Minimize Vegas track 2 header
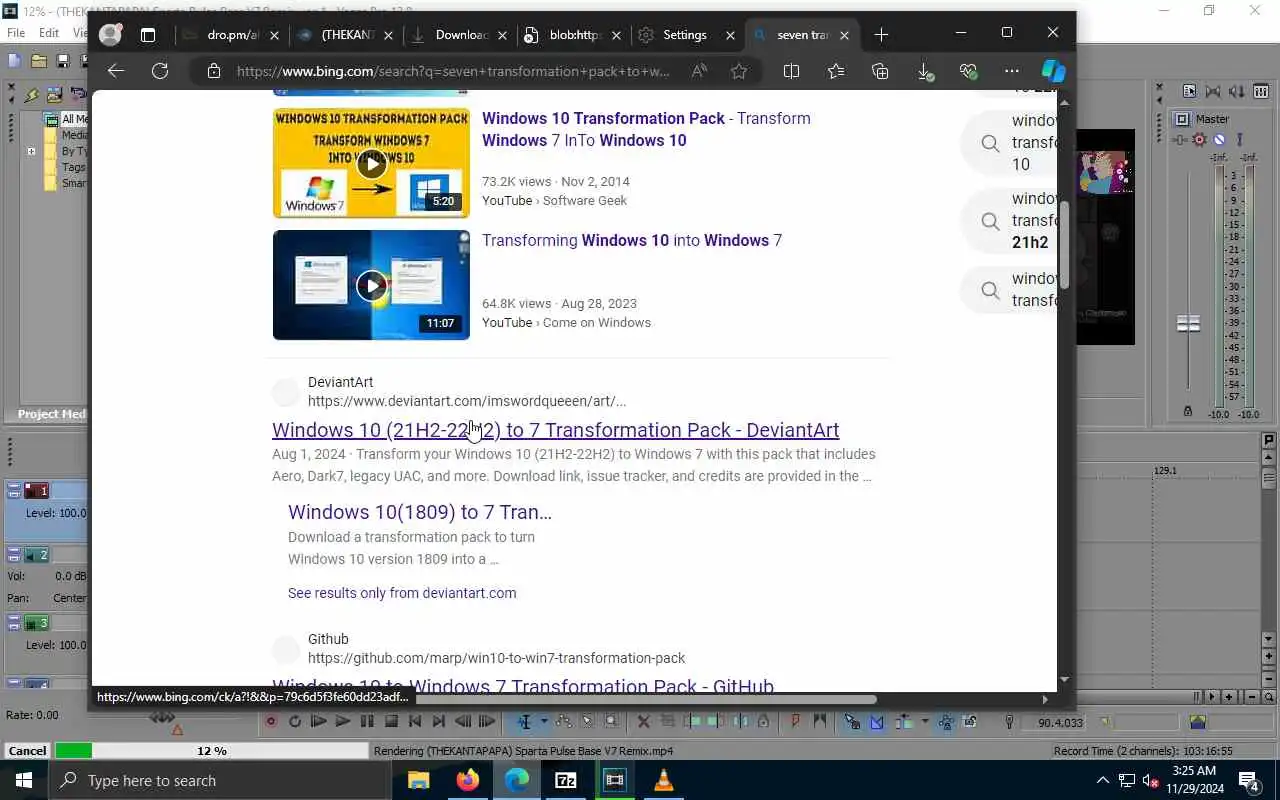The width and height of the screenshot is (1280, 800). pos(14,555)
